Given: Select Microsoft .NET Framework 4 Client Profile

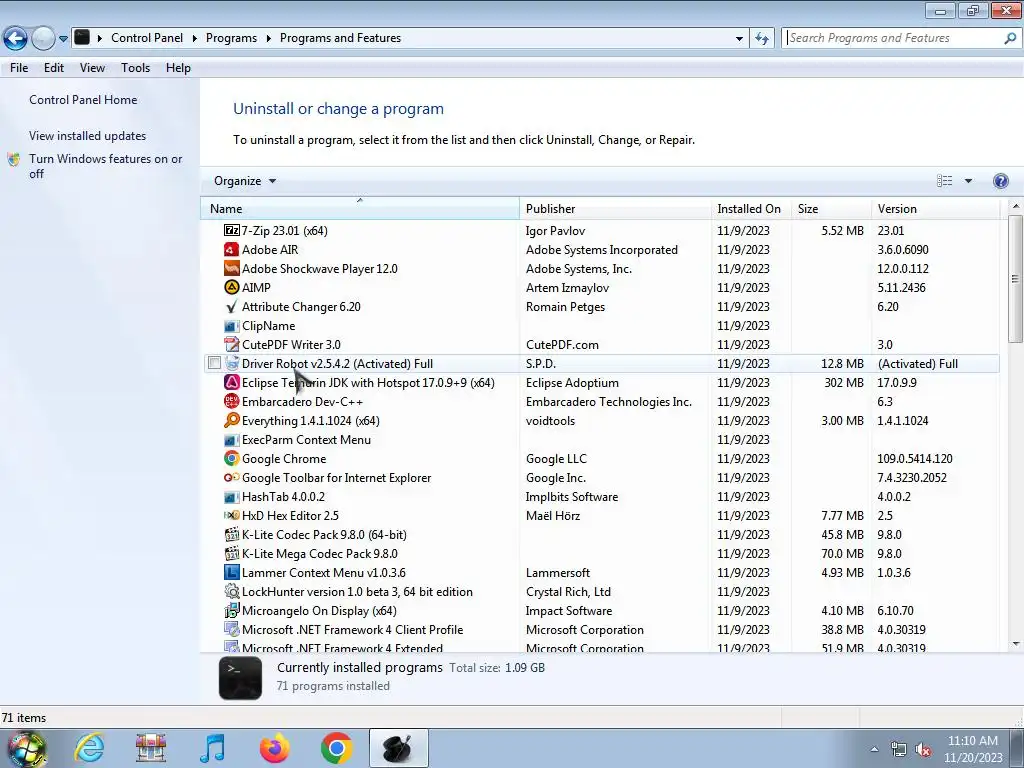Looking at the screenshot, I should point(601,630).
